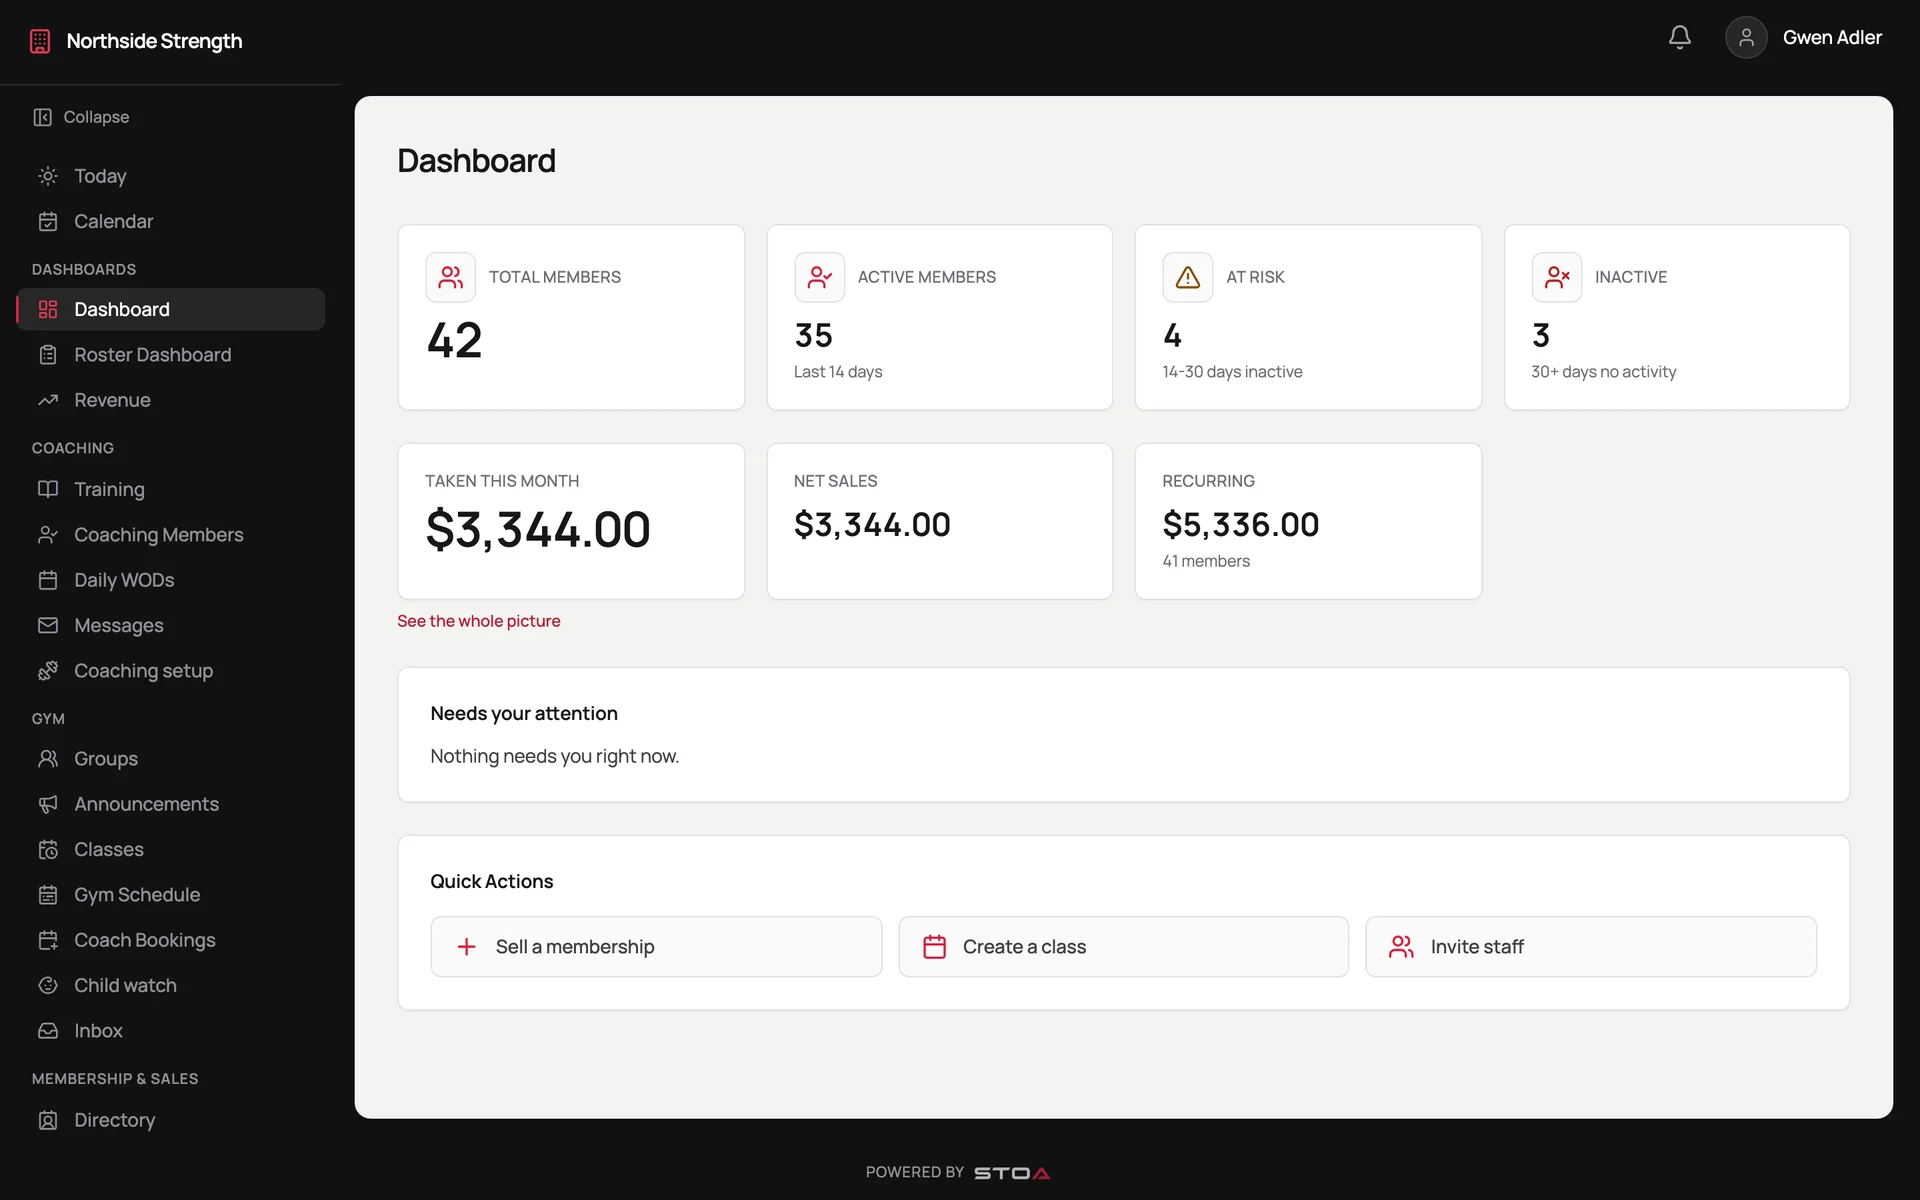Click the Net Sales $3,344.00 figure
The width and height of the screenshot is (1920, 1200).
(x=872, y=524)
